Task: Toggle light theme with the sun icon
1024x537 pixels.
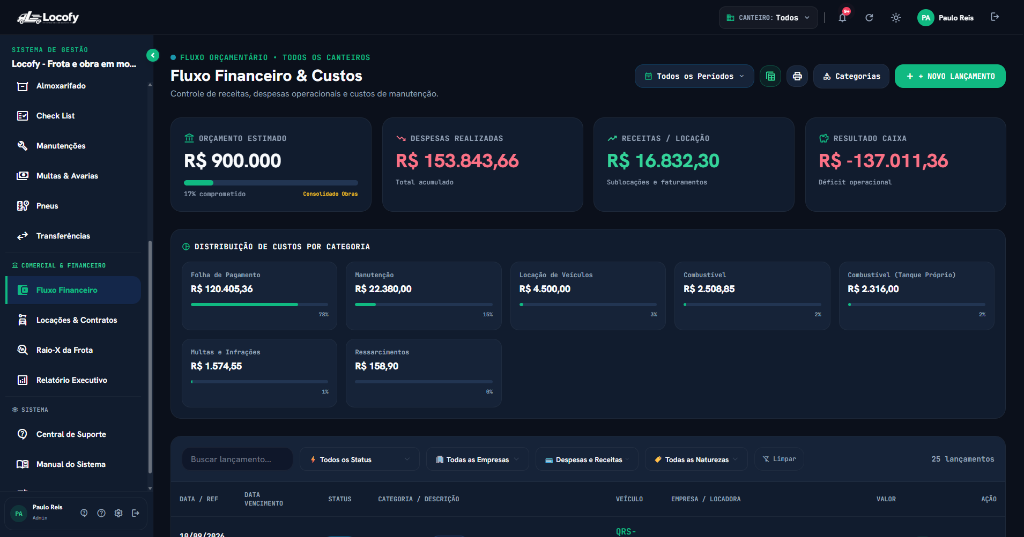Action: pyautogui.click(x=896, y=18)
